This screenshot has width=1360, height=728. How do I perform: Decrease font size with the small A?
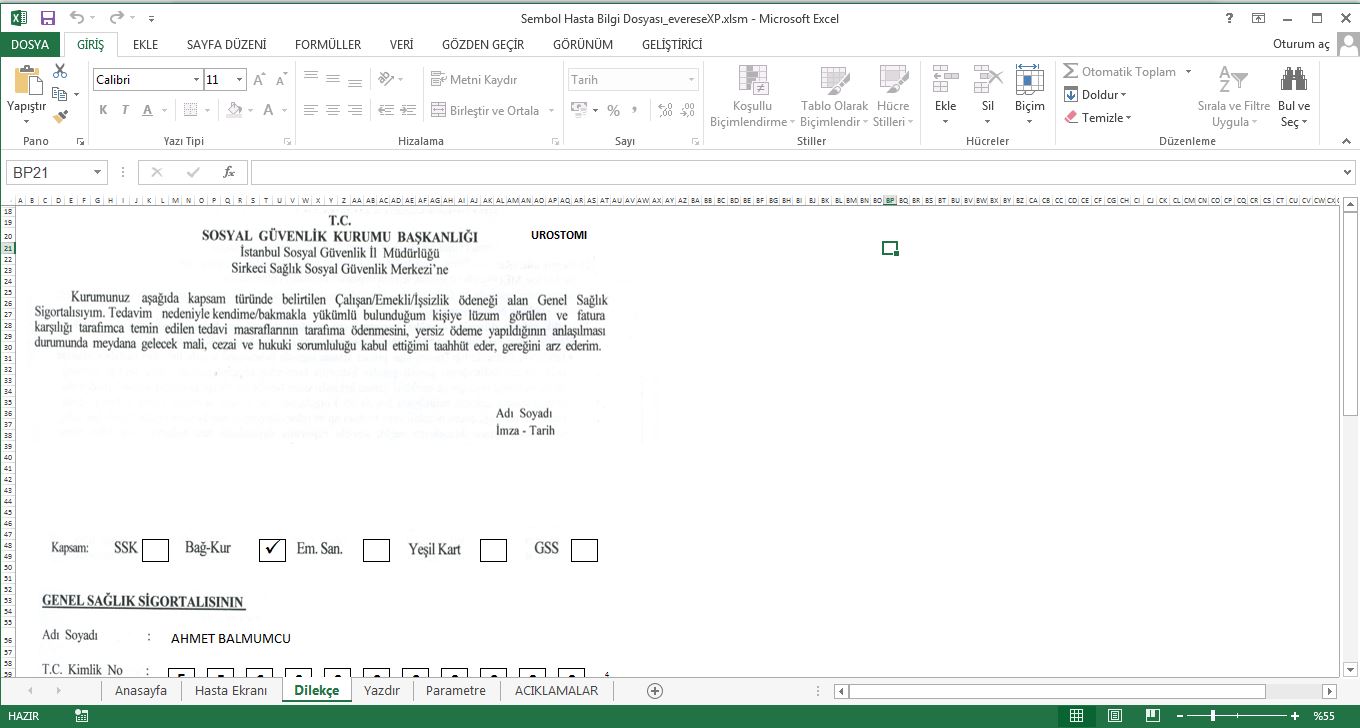[x=281, y=79]
